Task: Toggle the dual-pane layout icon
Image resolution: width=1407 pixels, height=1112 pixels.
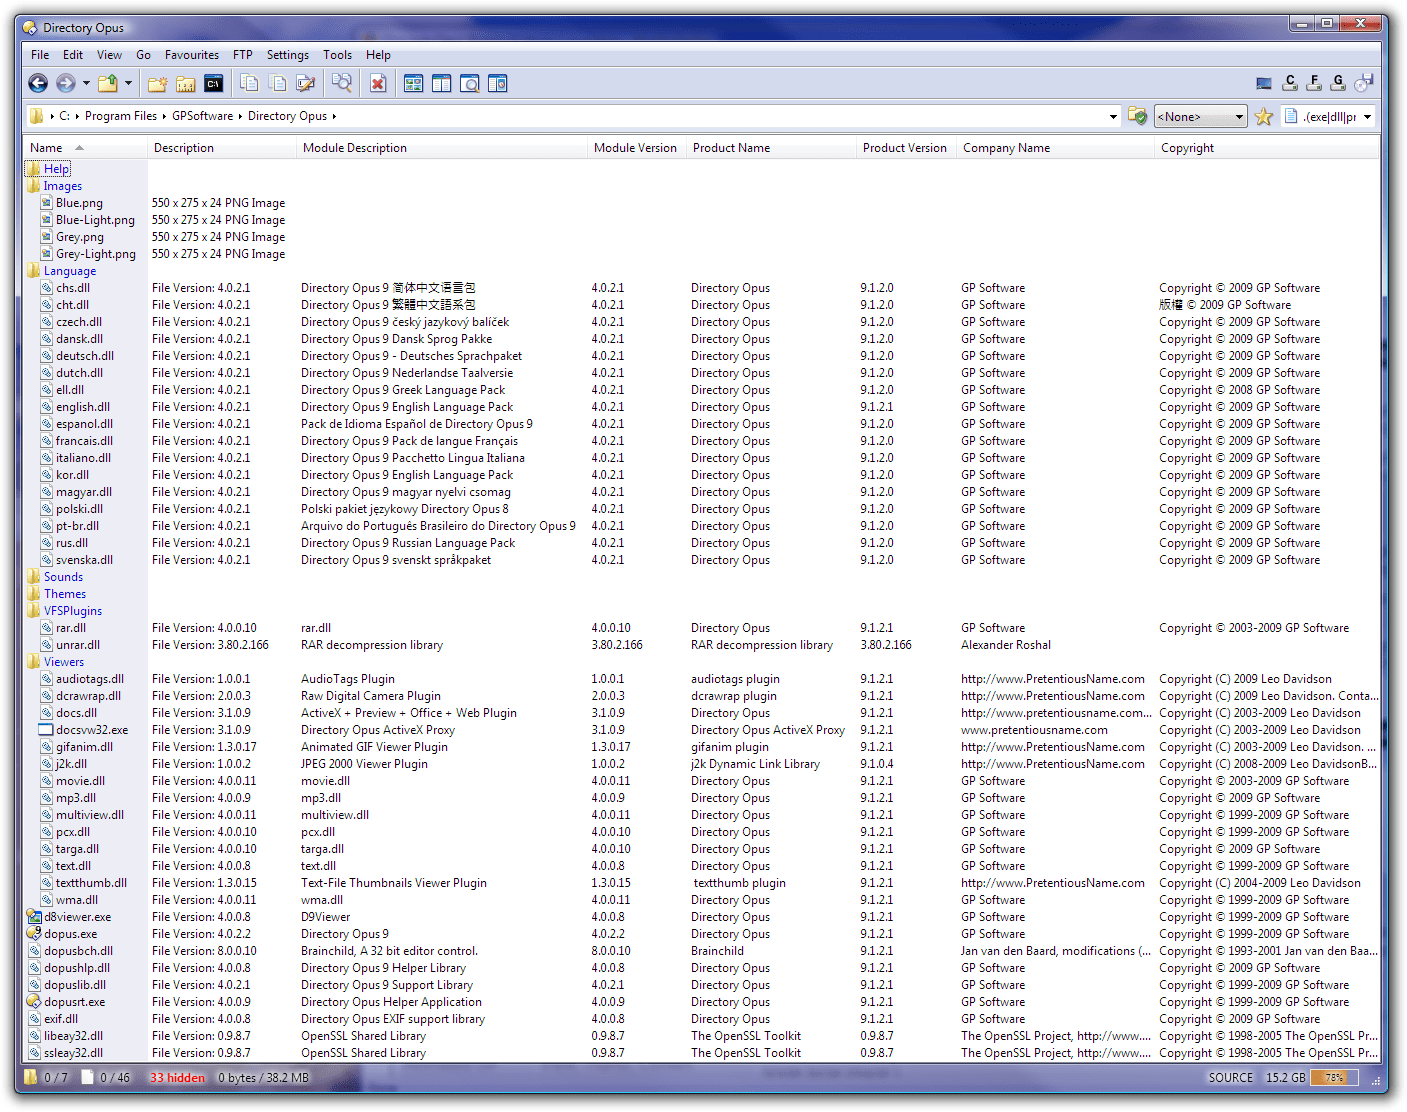Action: click(441, 83)
